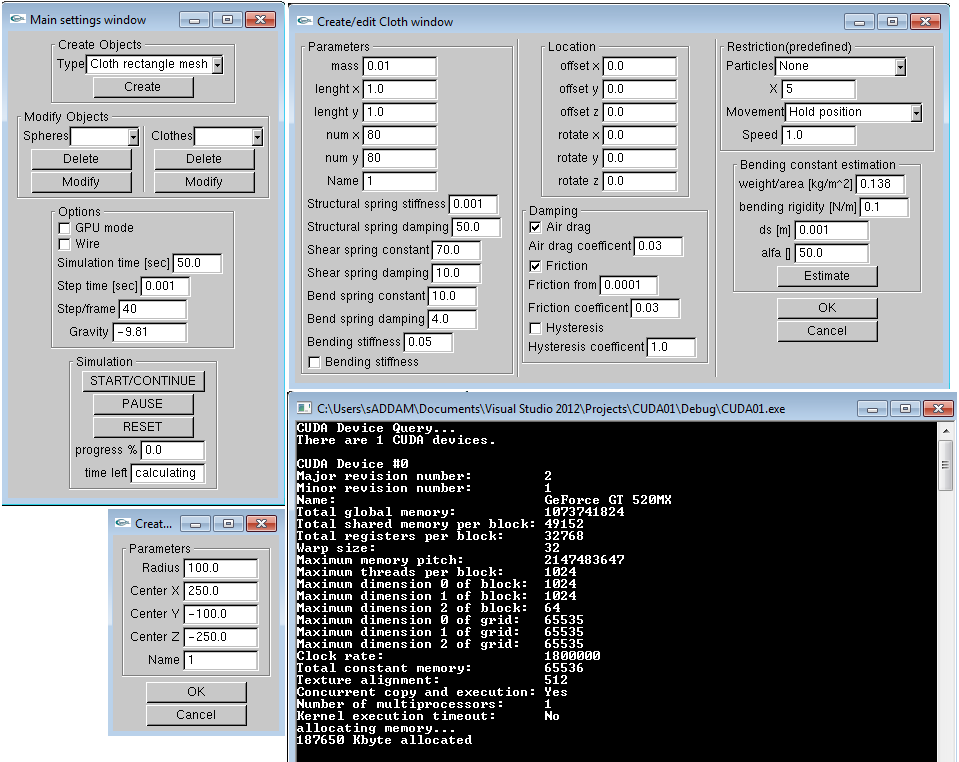Image resolution: width=959 pixels, height=762 pixels.
Task: Click the Bending stiffness value field
Action: (429, 342)
